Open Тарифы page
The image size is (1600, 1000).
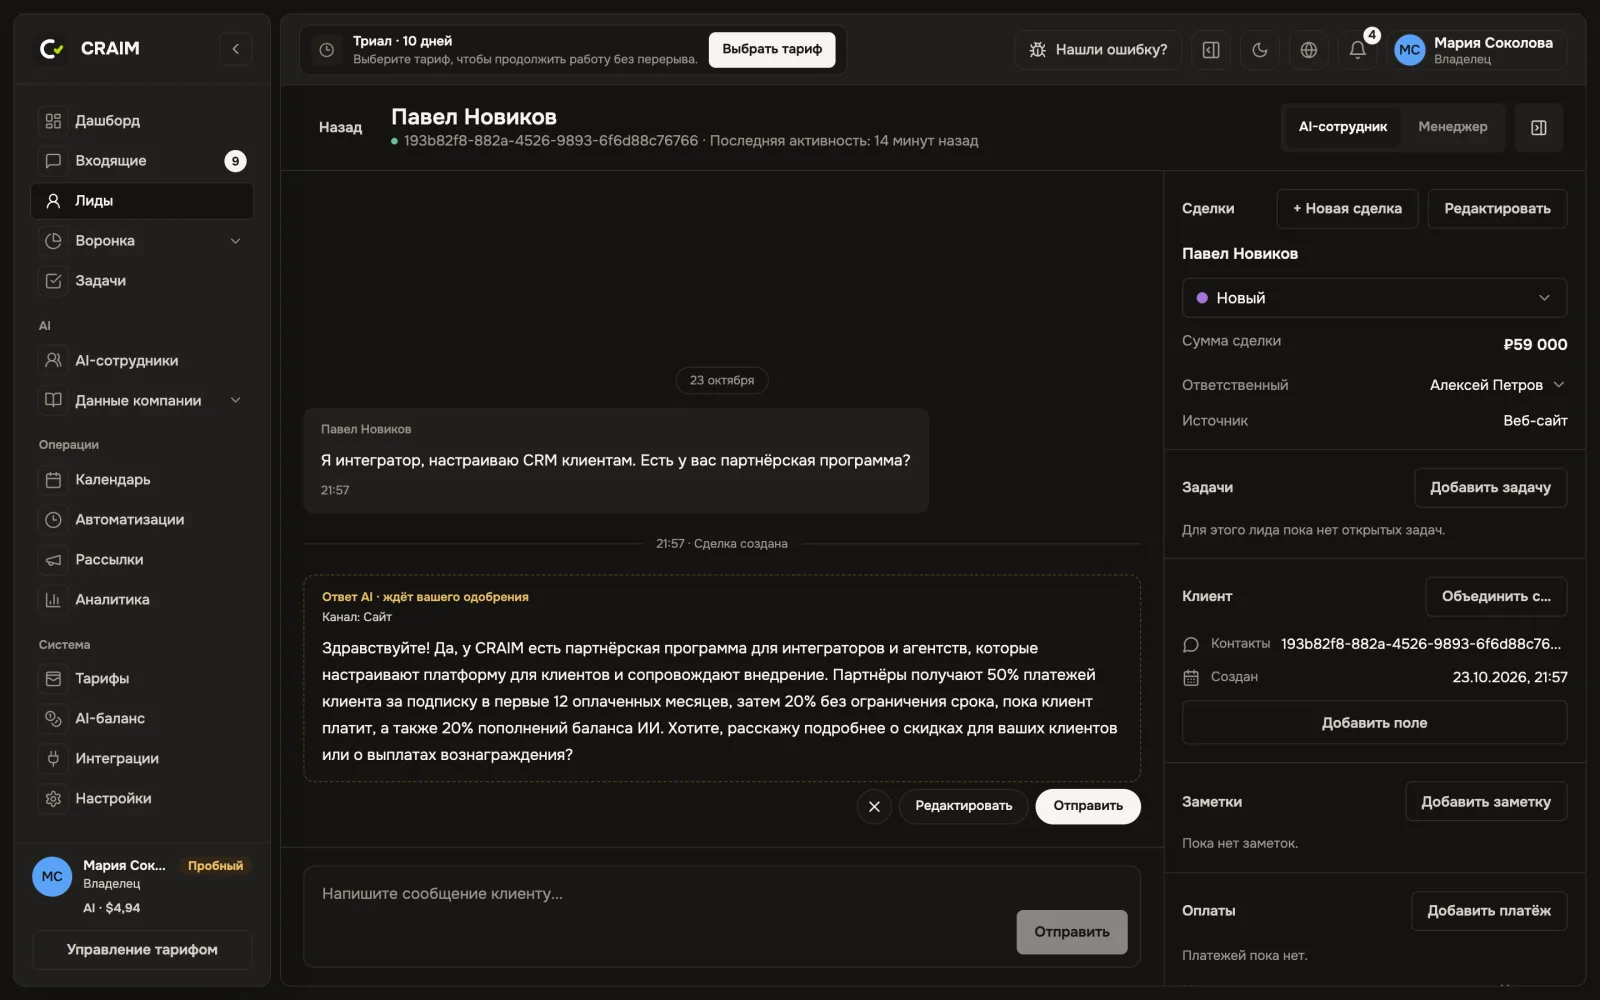[142, 679]
